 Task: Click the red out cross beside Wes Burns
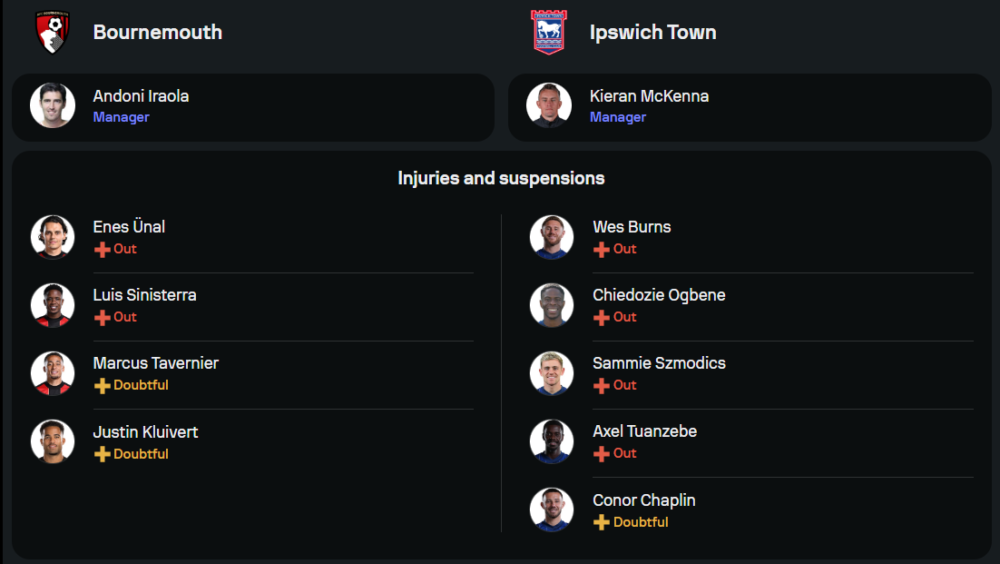click(x=601, y=249)
